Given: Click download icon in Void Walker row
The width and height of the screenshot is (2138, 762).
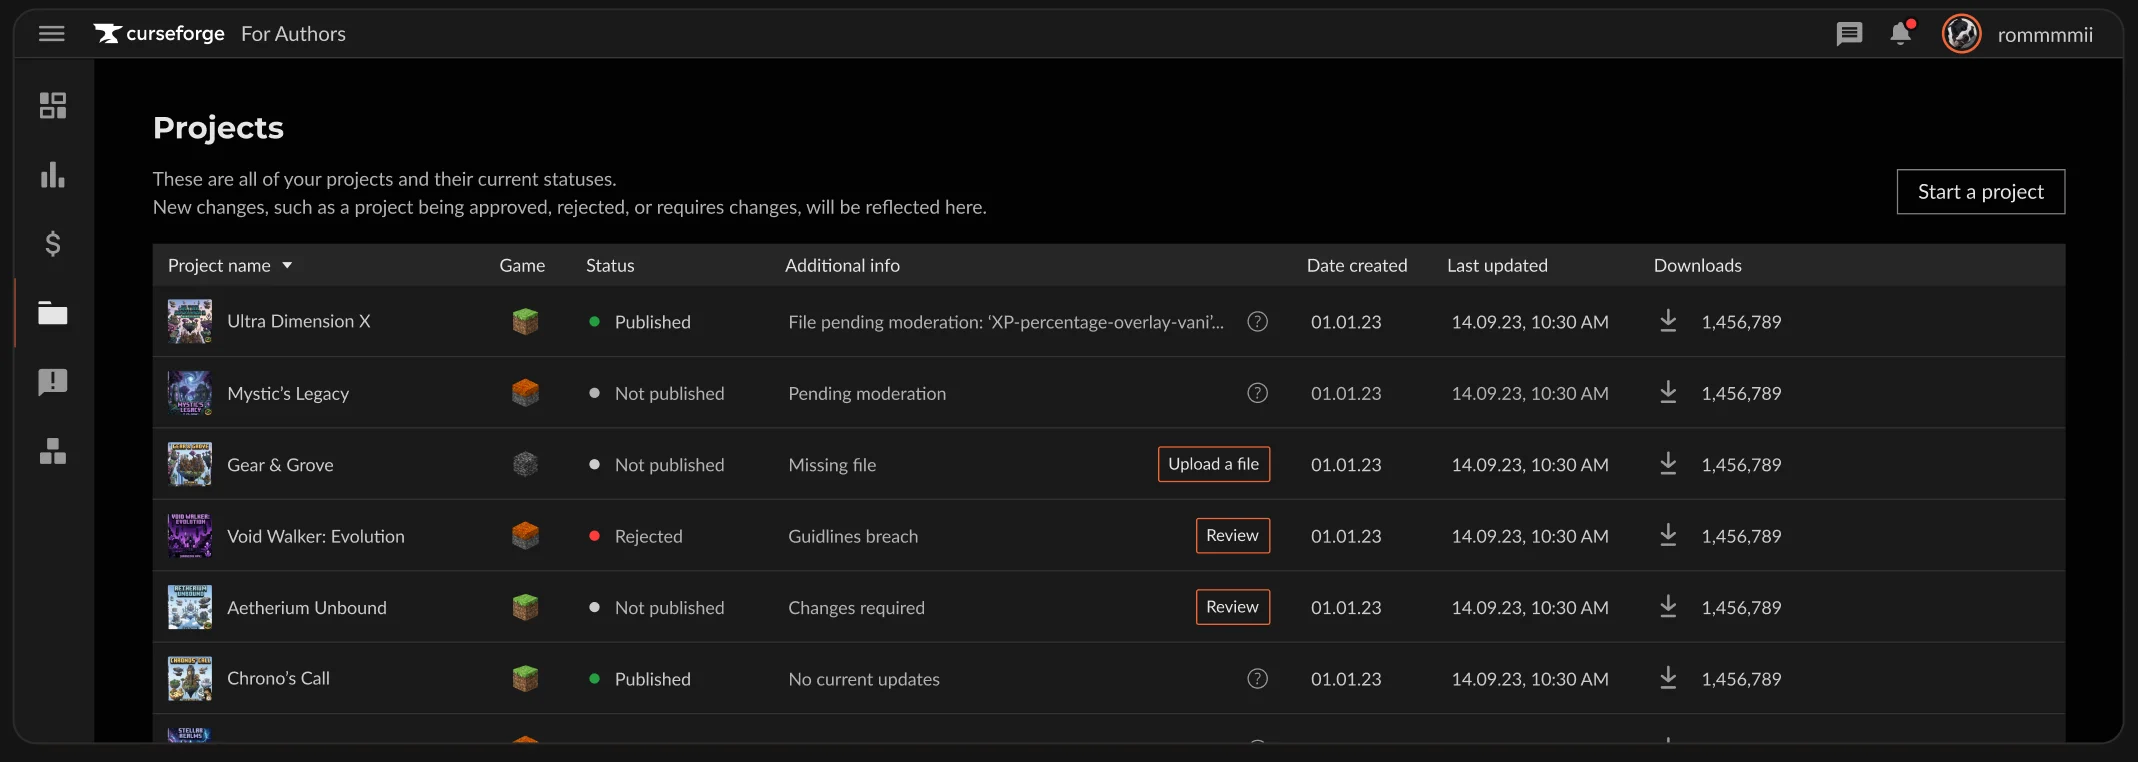Looking at the screenshot, I should click(x=1668, y=535).
